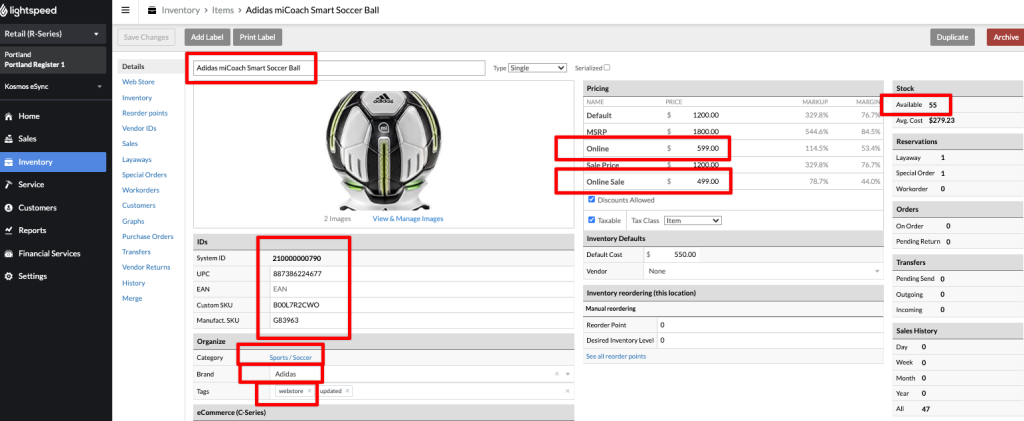Click the Customers person icon
Viewport: 1024px width, 421px height.
coord(8,208)
